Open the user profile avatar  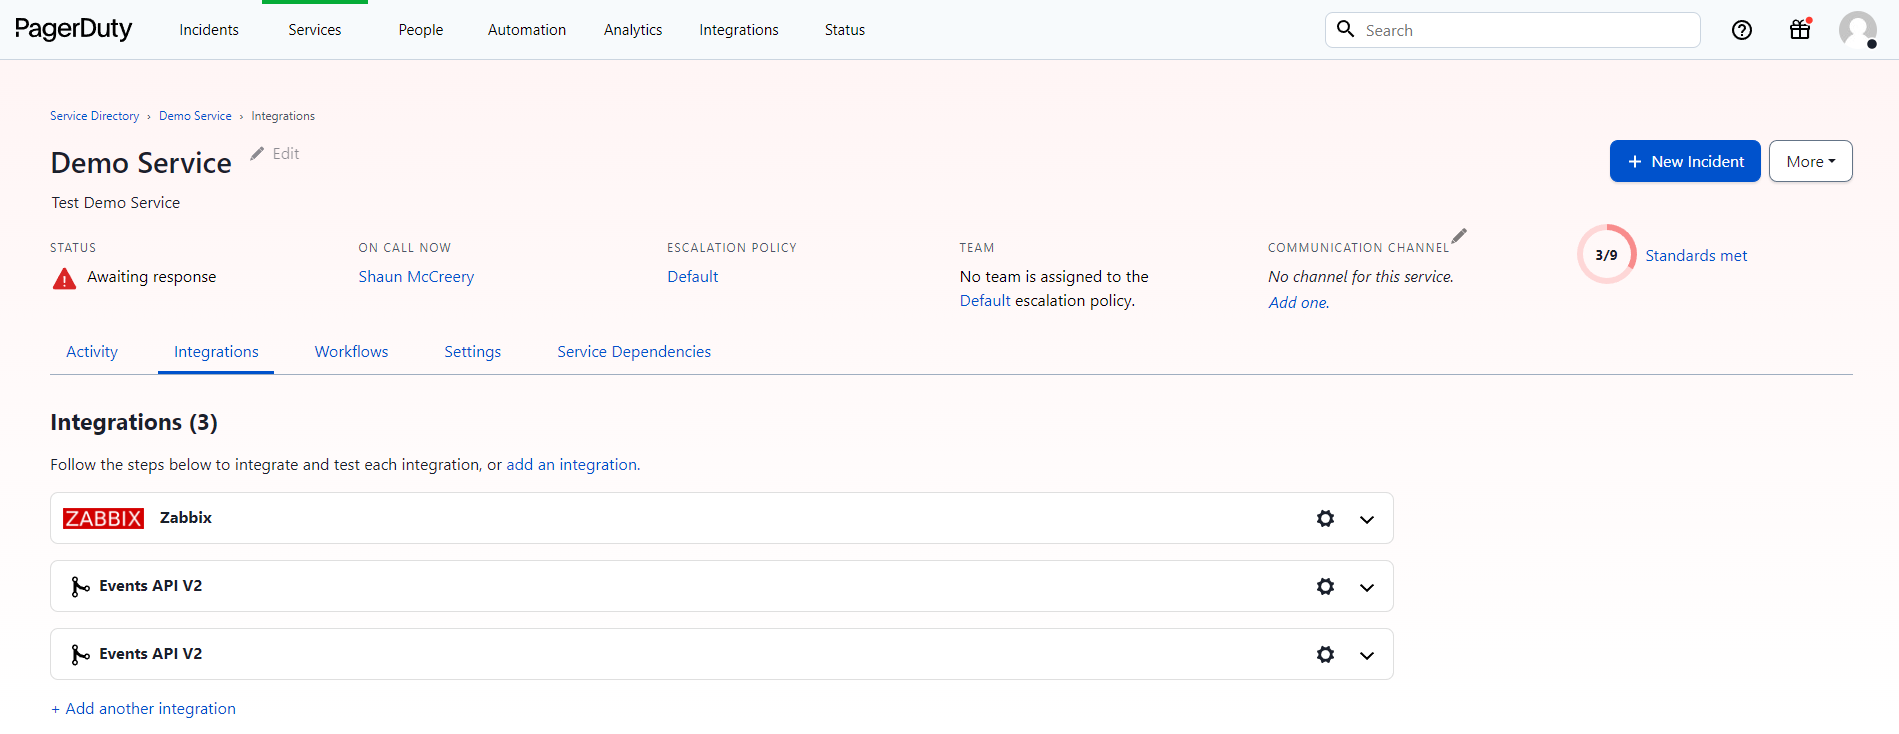pos(1858,30)
